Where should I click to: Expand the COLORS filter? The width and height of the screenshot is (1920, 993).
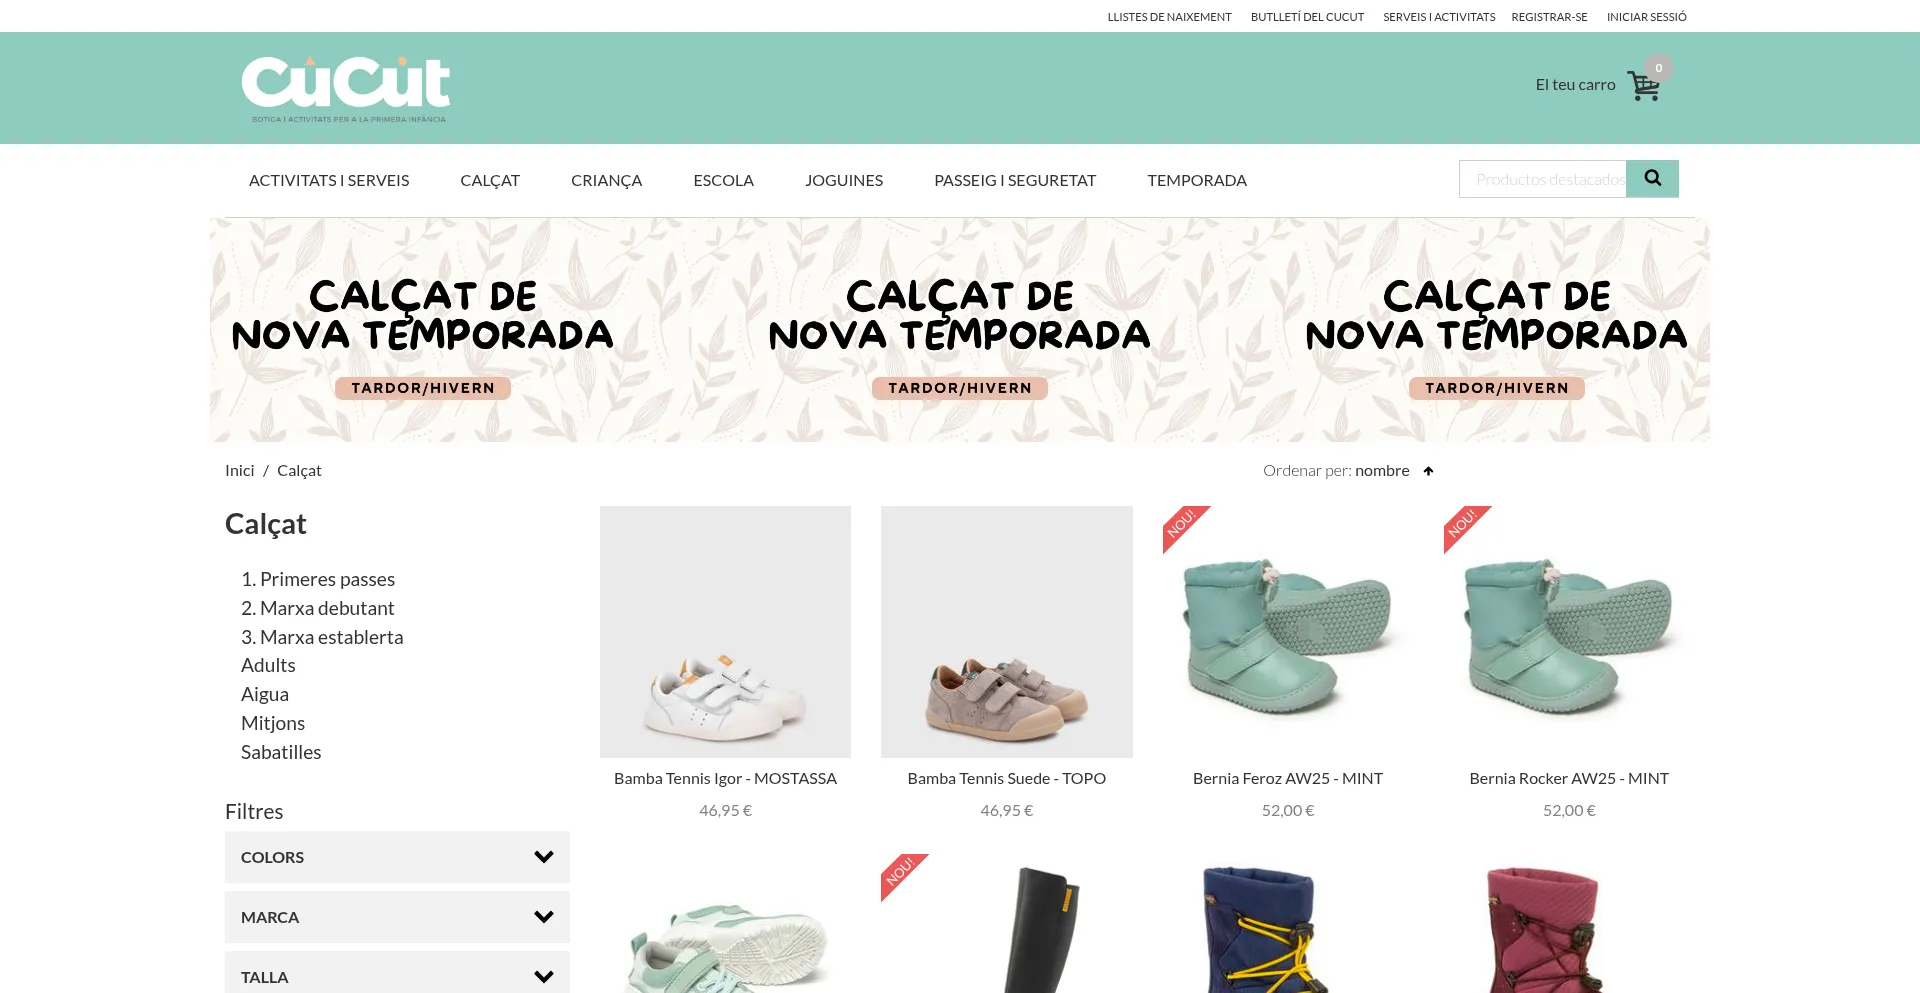tap(397, 857)
